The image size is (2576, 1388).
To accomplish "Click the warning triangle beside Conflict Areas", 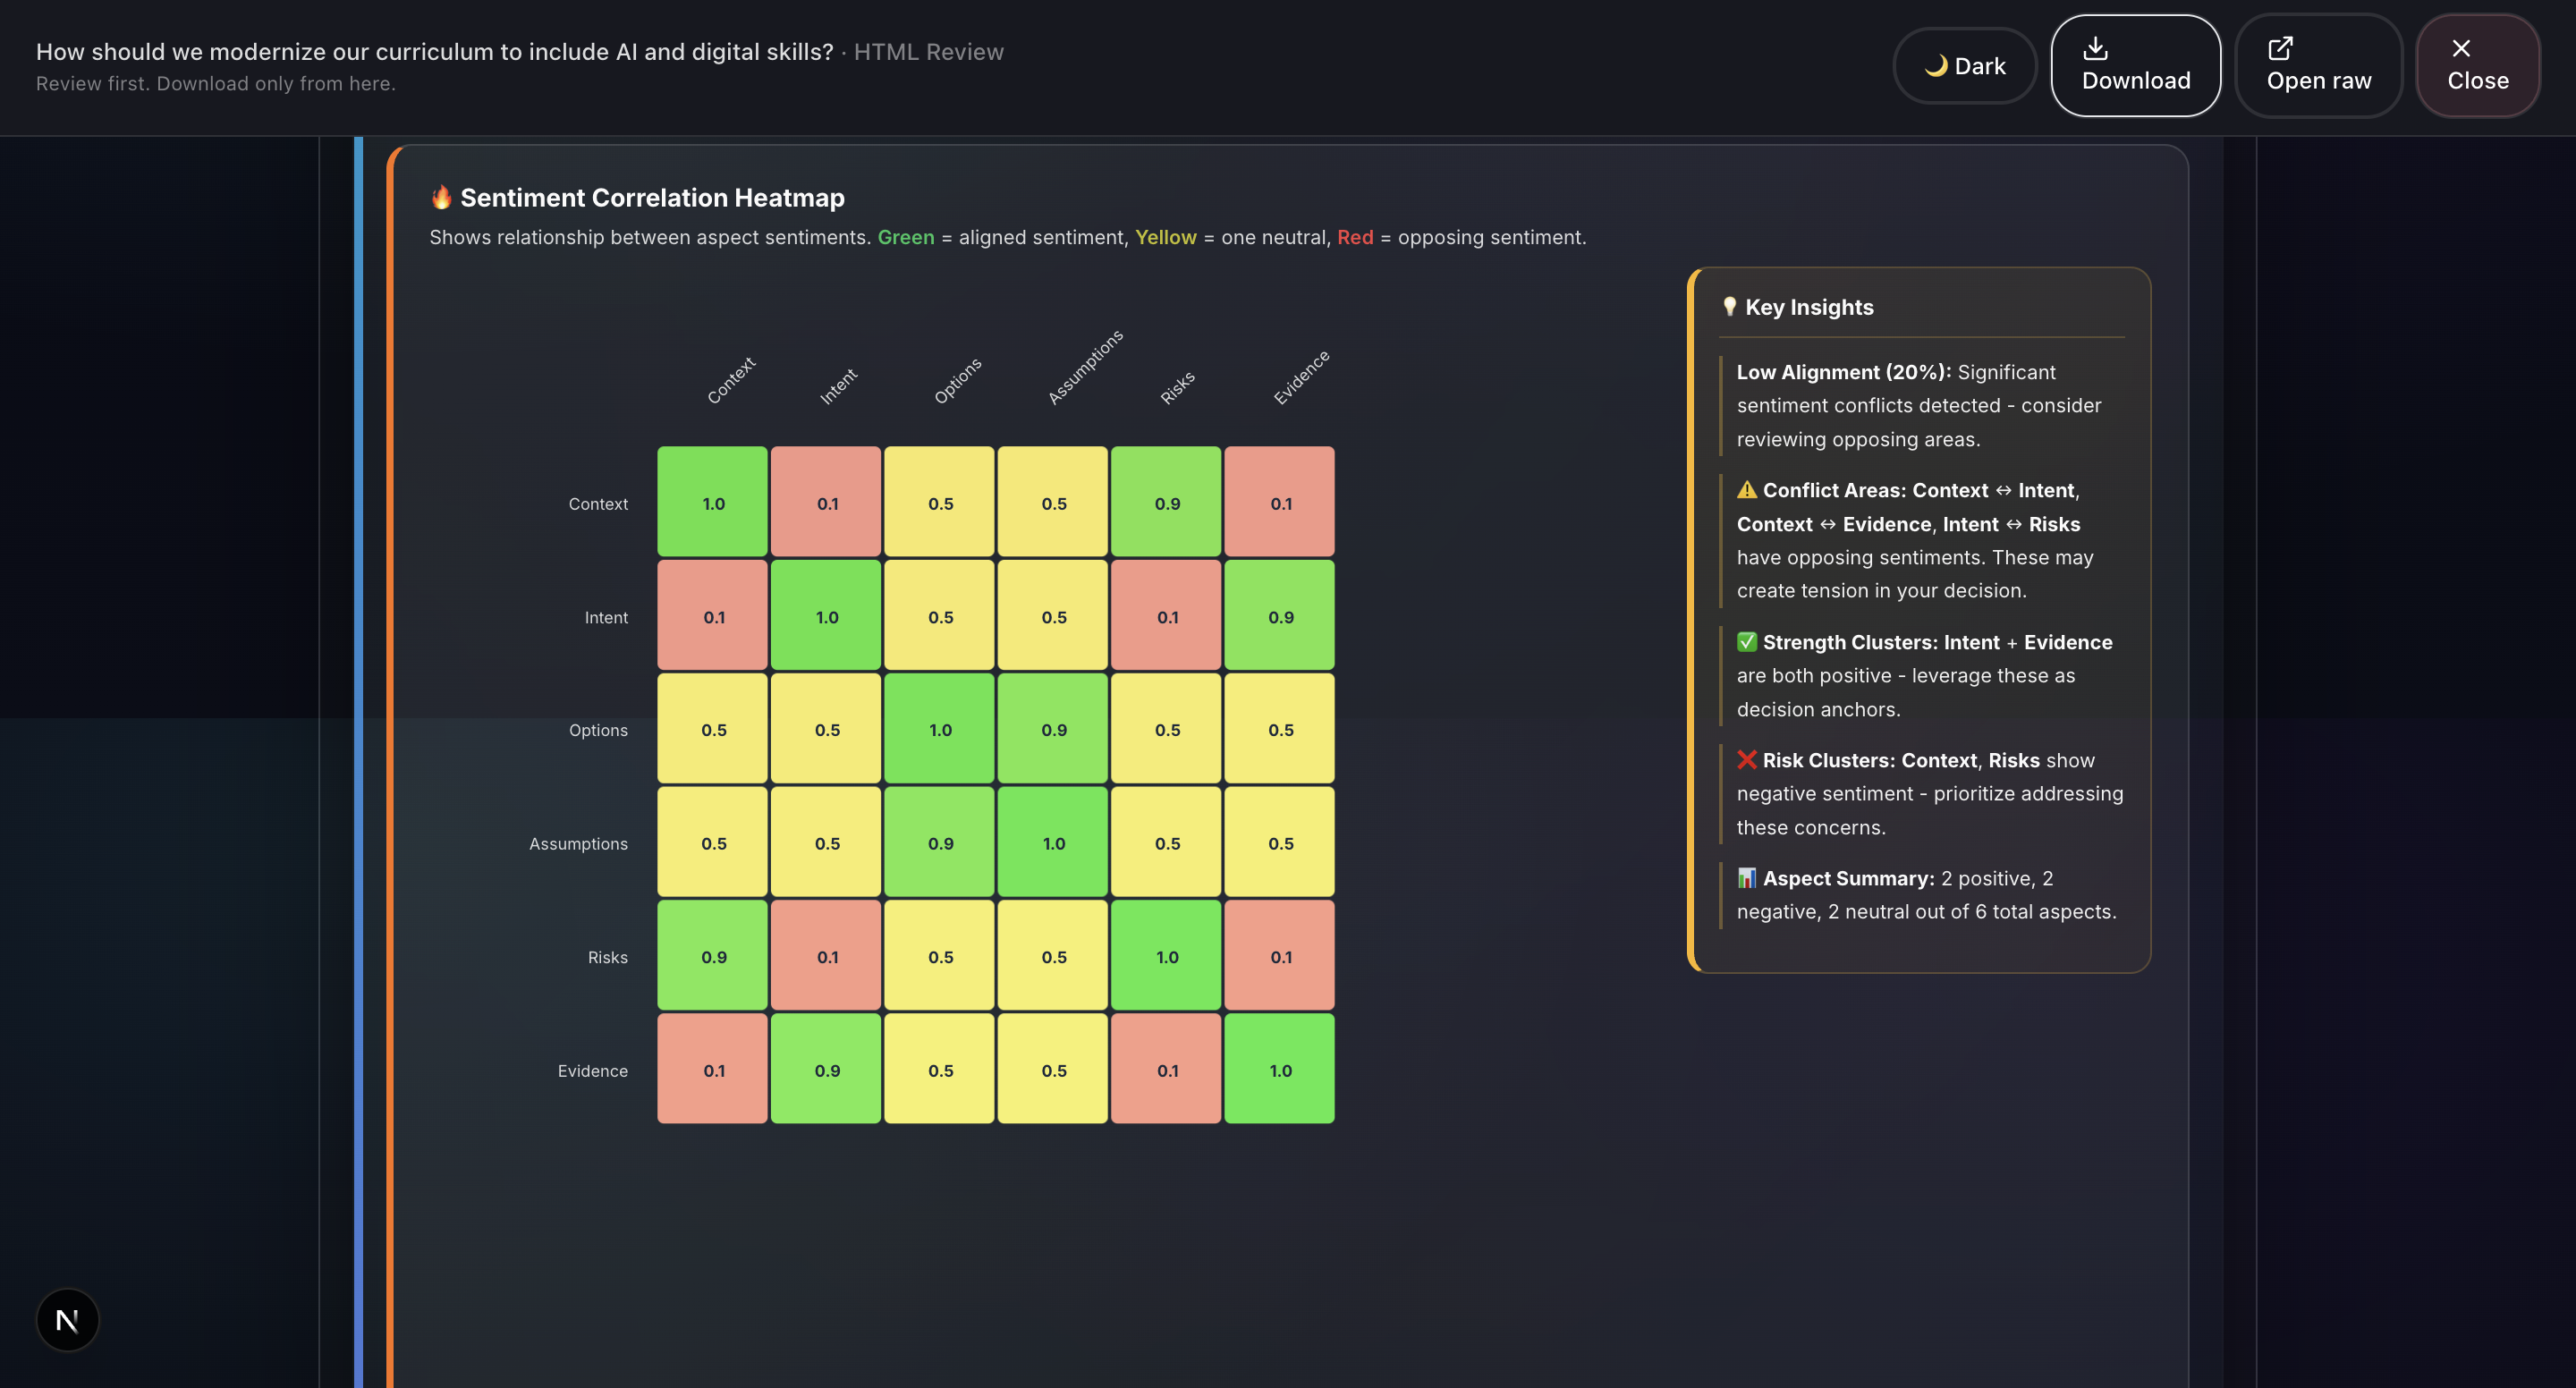I will [1746, 490].
